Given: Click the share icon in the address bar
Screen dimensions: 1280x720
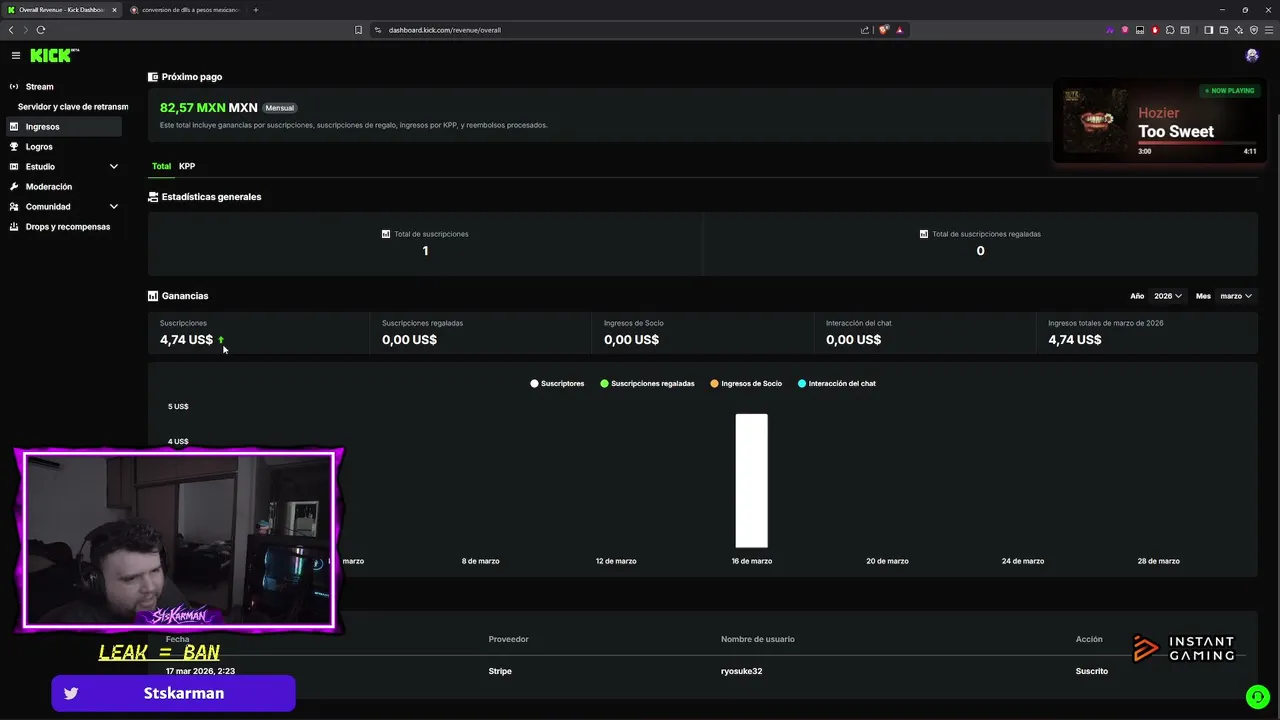Looking at the screenshot, I should coord(865,30).
